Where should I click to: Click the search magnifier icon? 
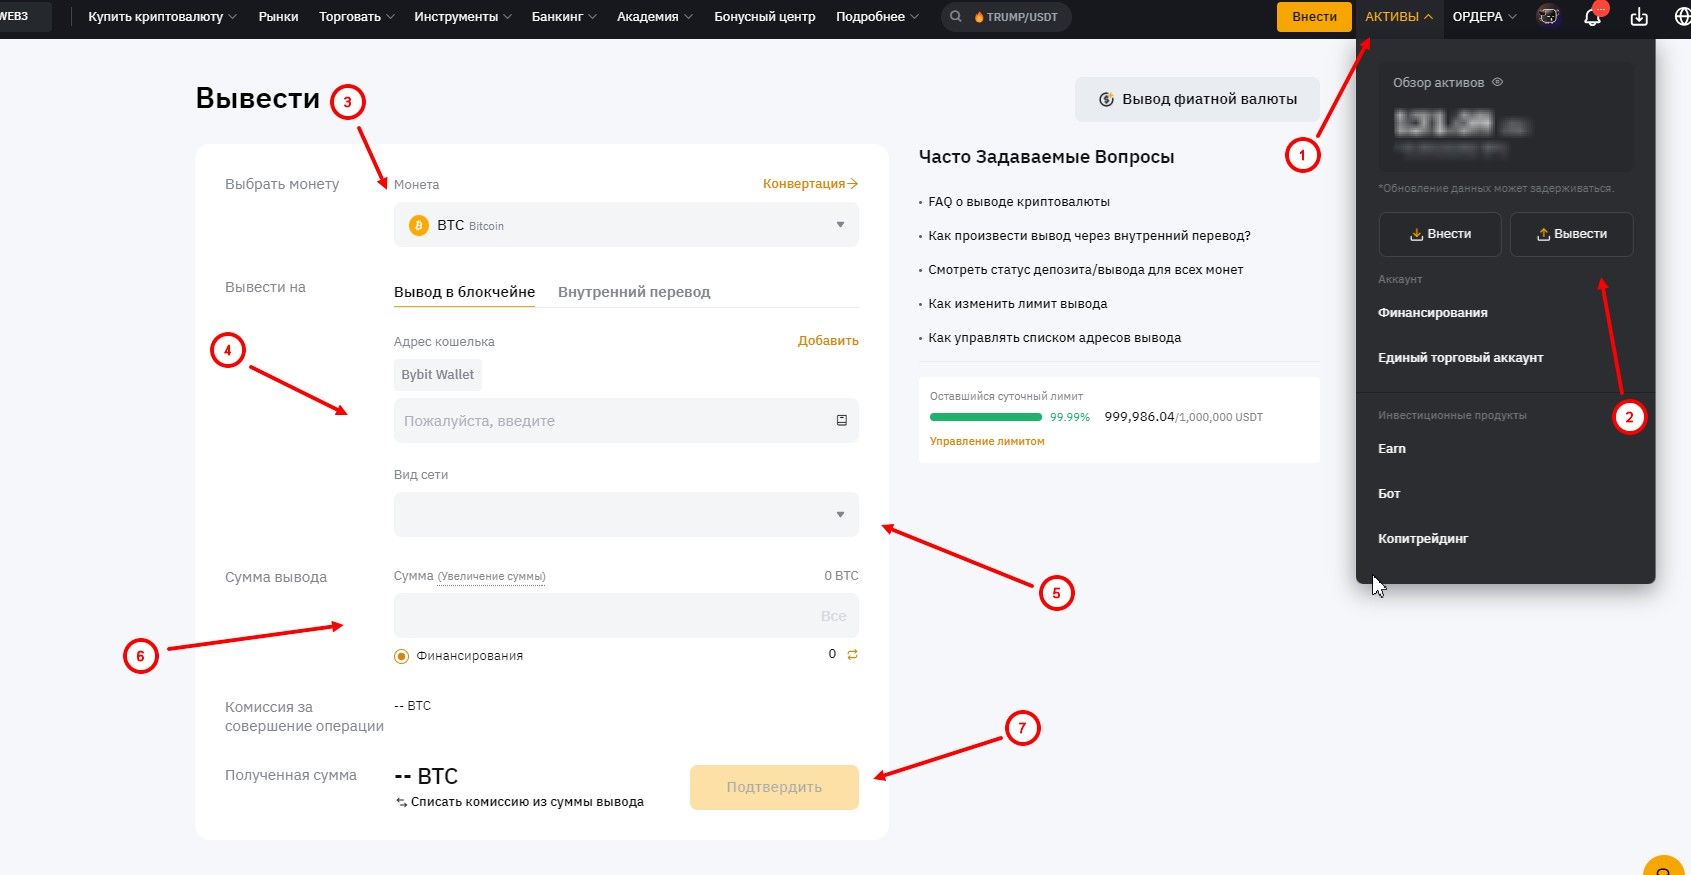pyautogui.click(x=956, y=17)
